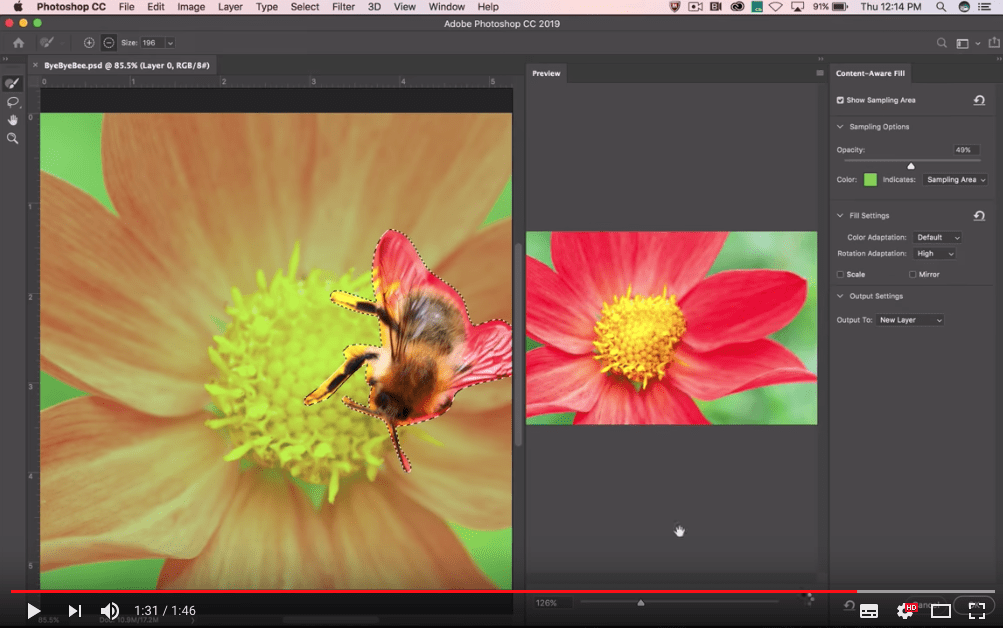
Task: Open the Filter menu
Action: tap(343, 7)
